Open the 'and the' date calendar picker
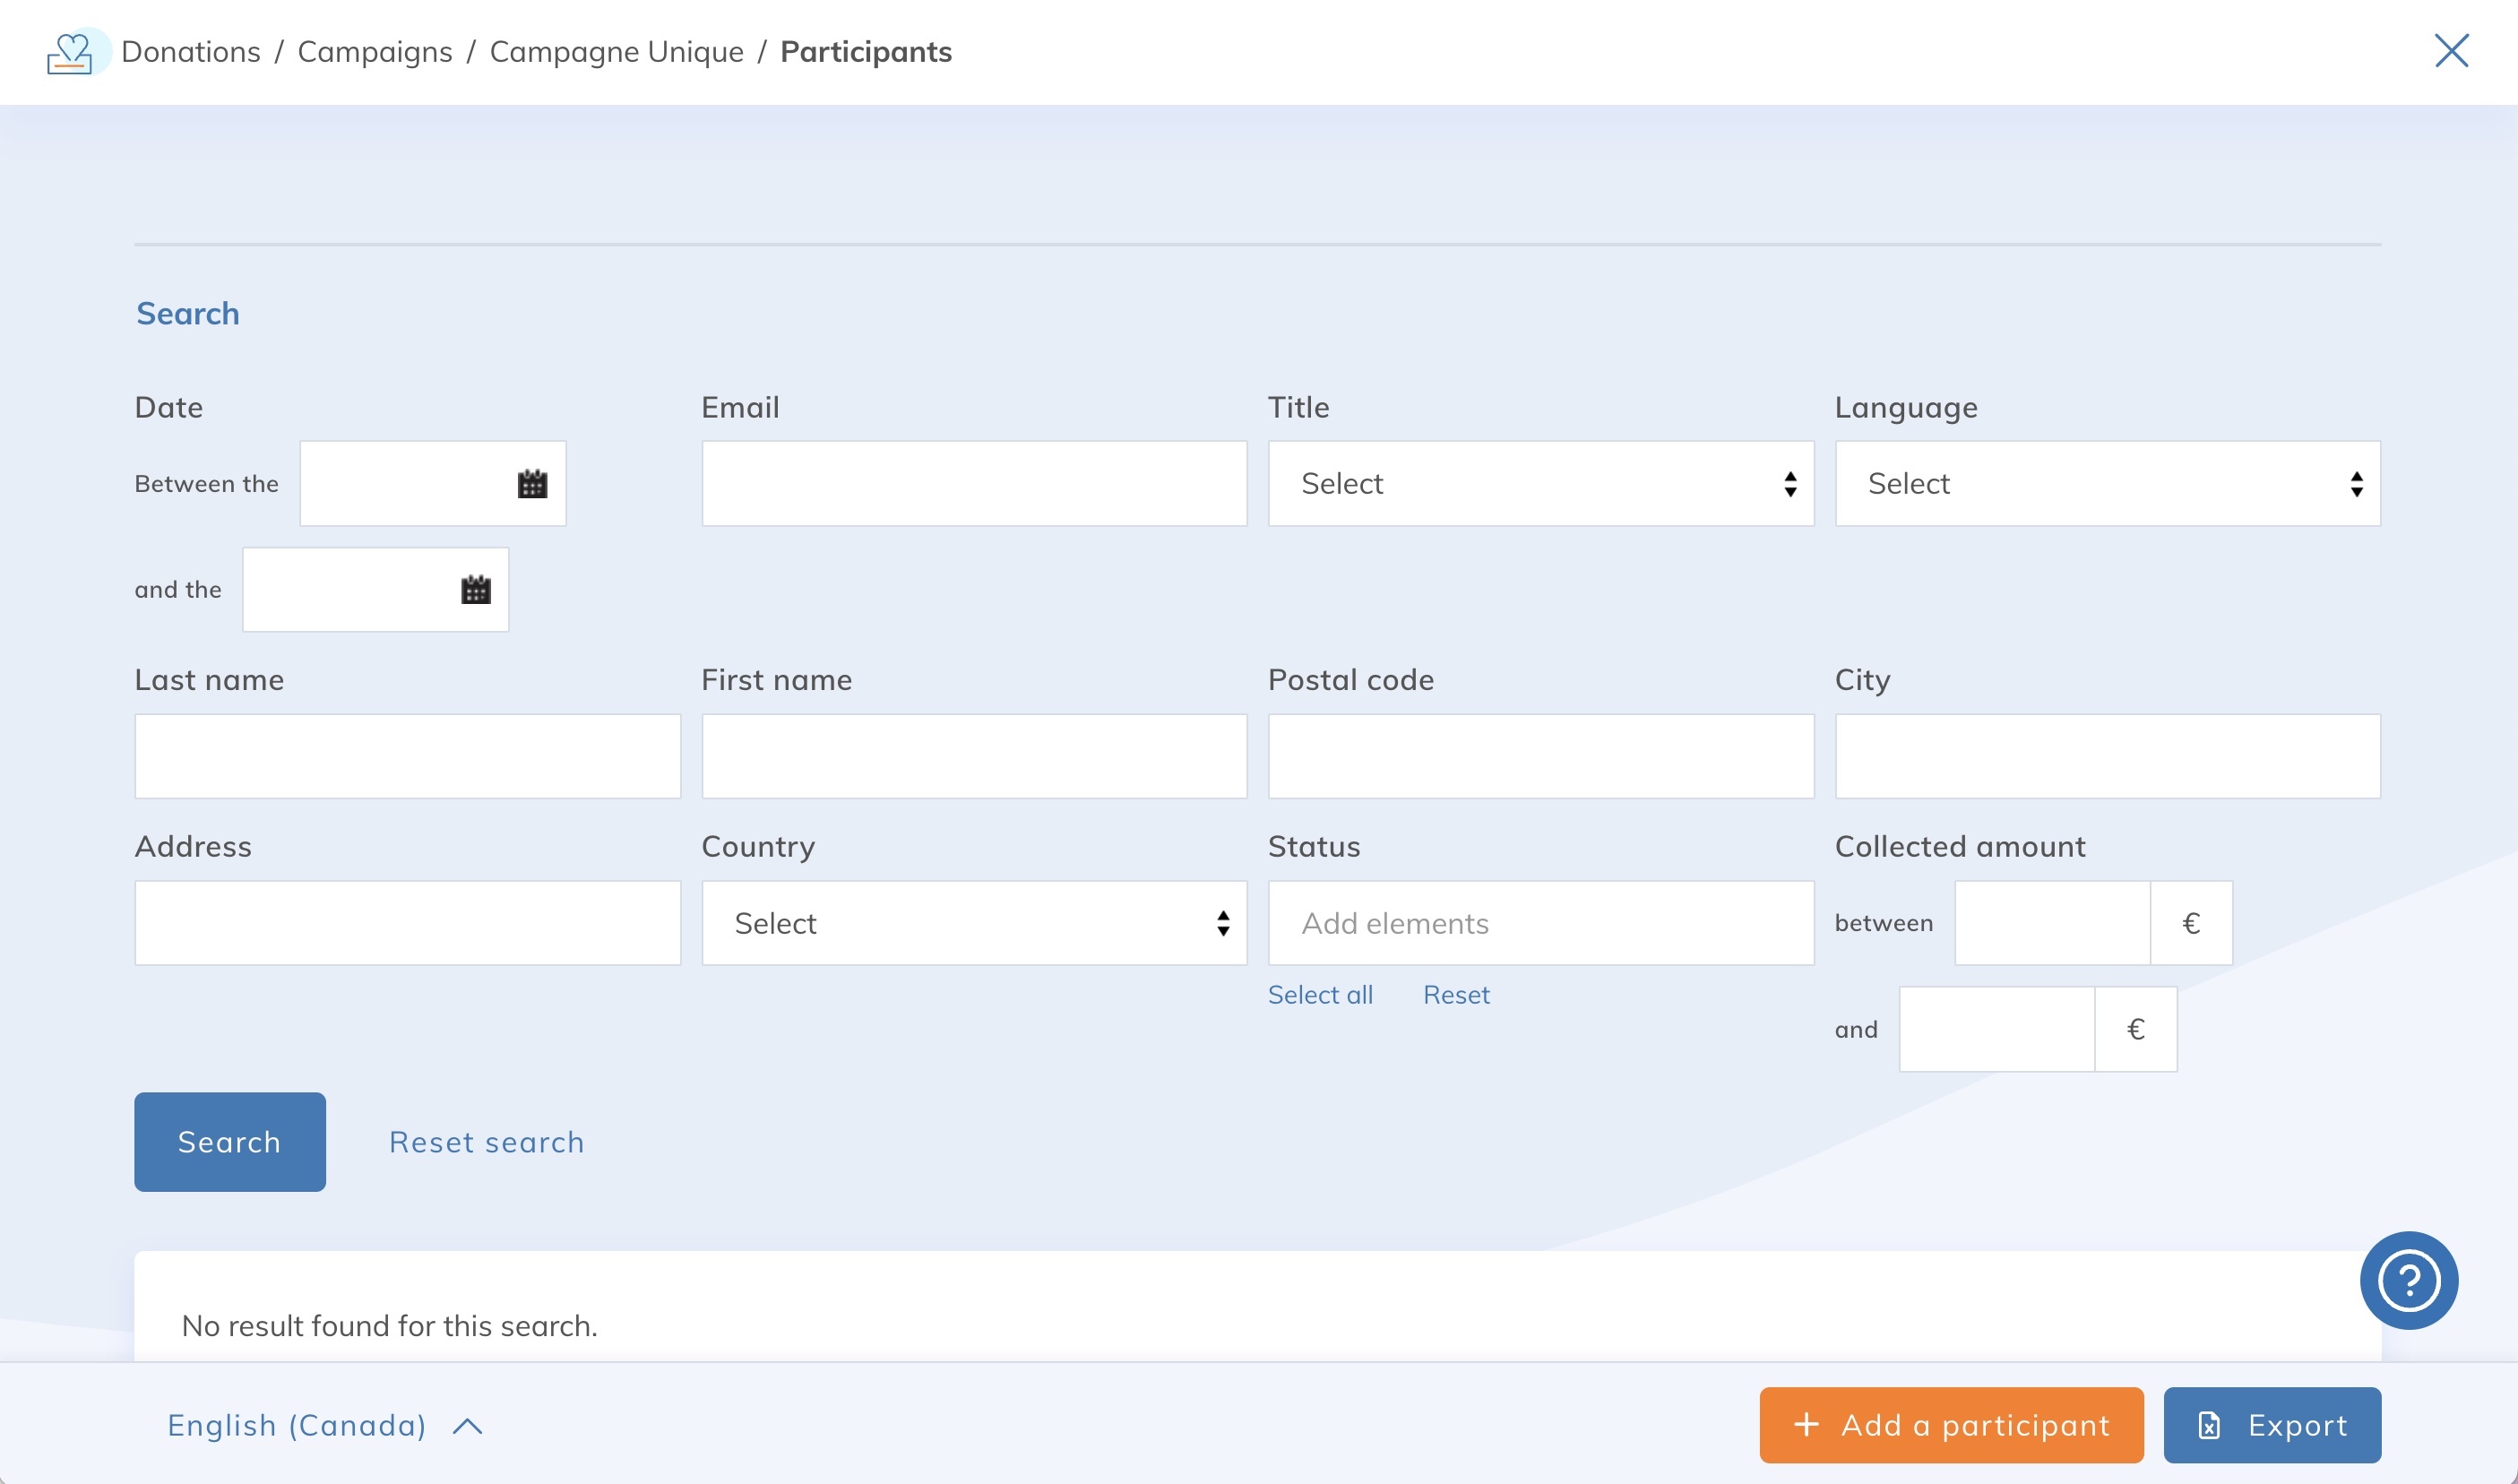2518x1484 pixels. pos(475,590)
